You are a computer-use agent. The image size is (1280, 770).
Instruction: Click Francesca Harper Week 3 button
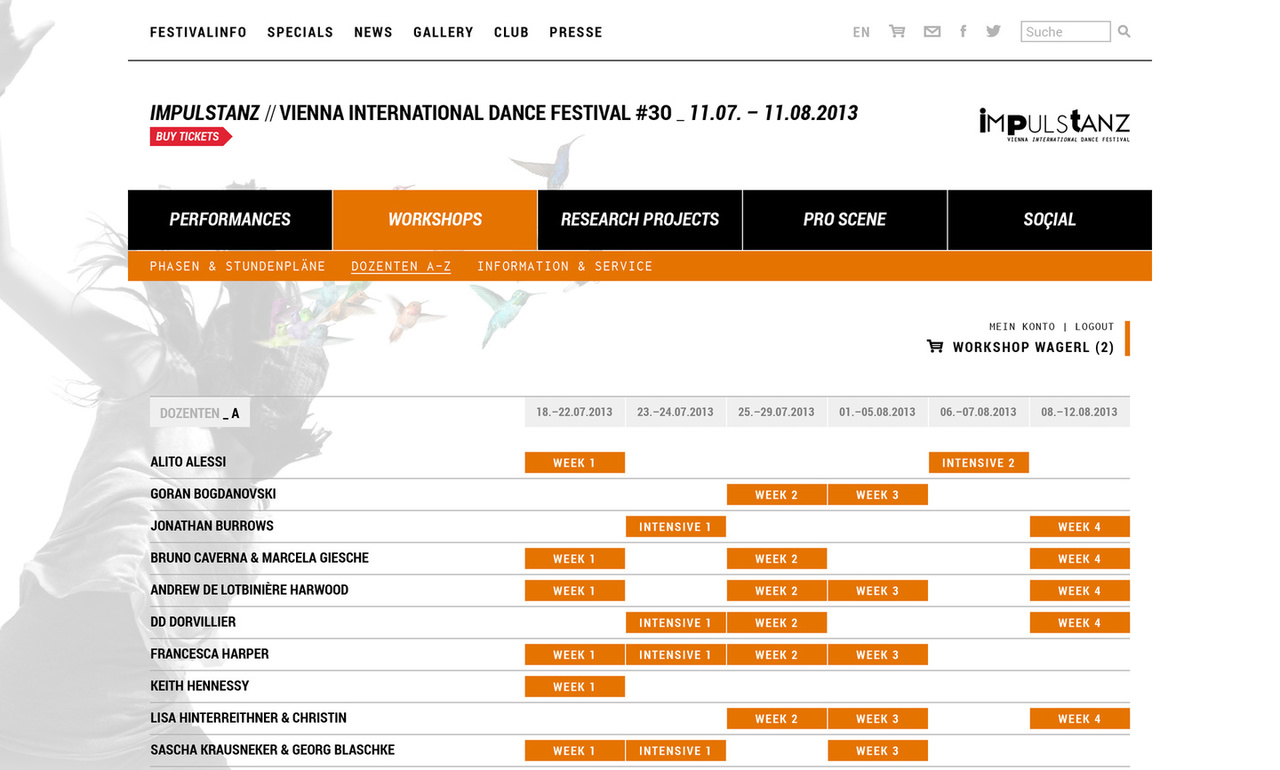click(x=877, y=655)
